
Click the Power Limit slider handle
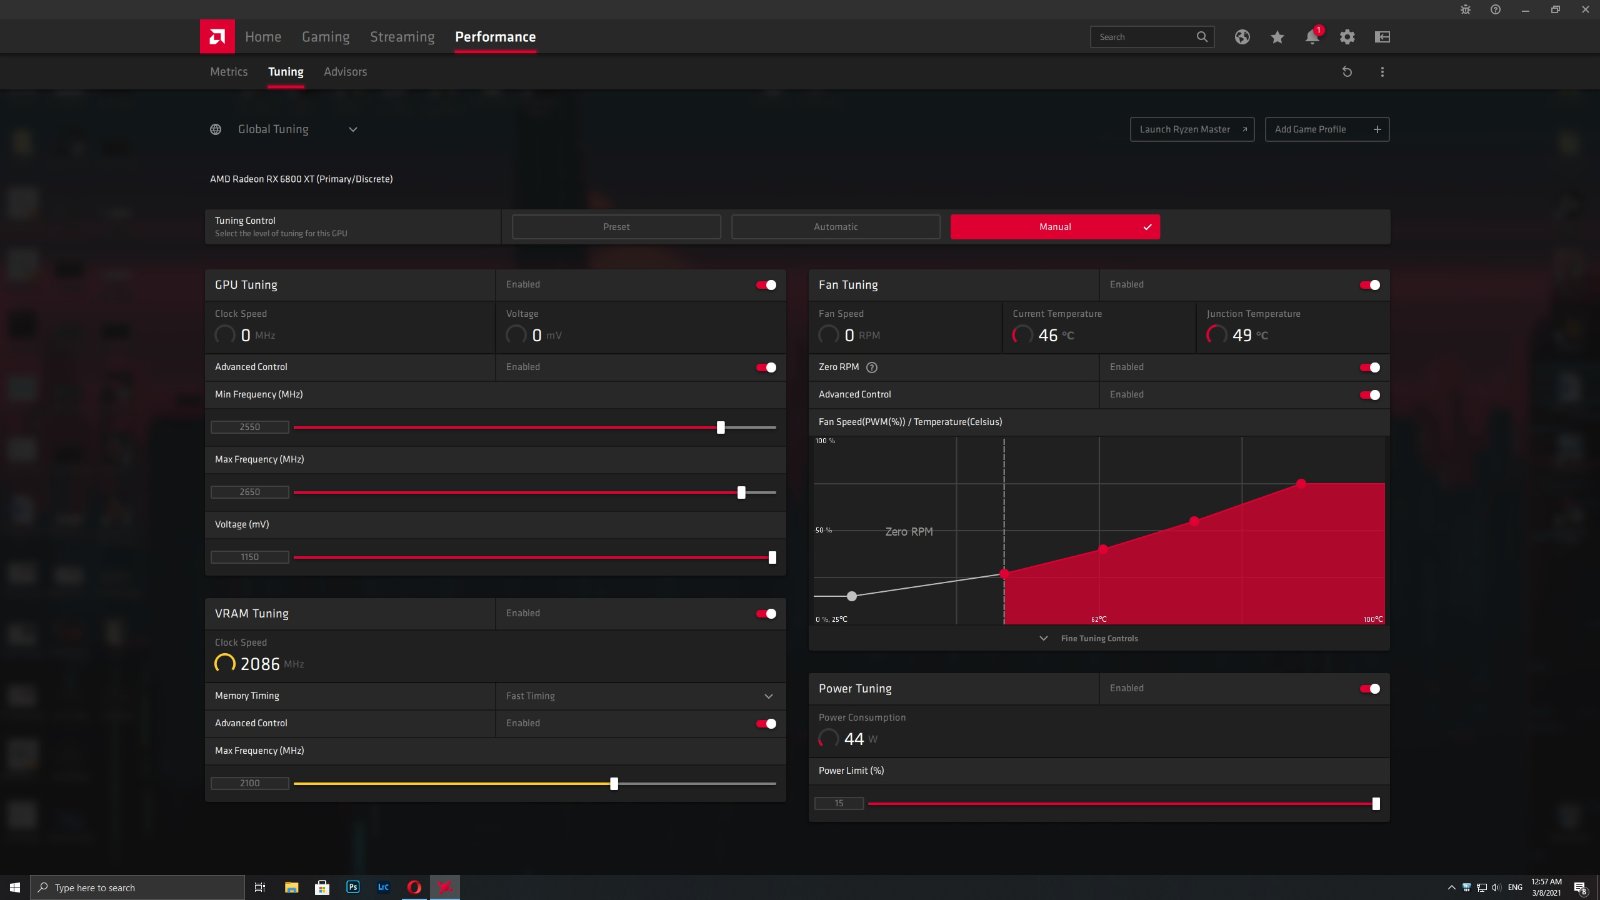pyautogui.click(x=1376, y=804)
